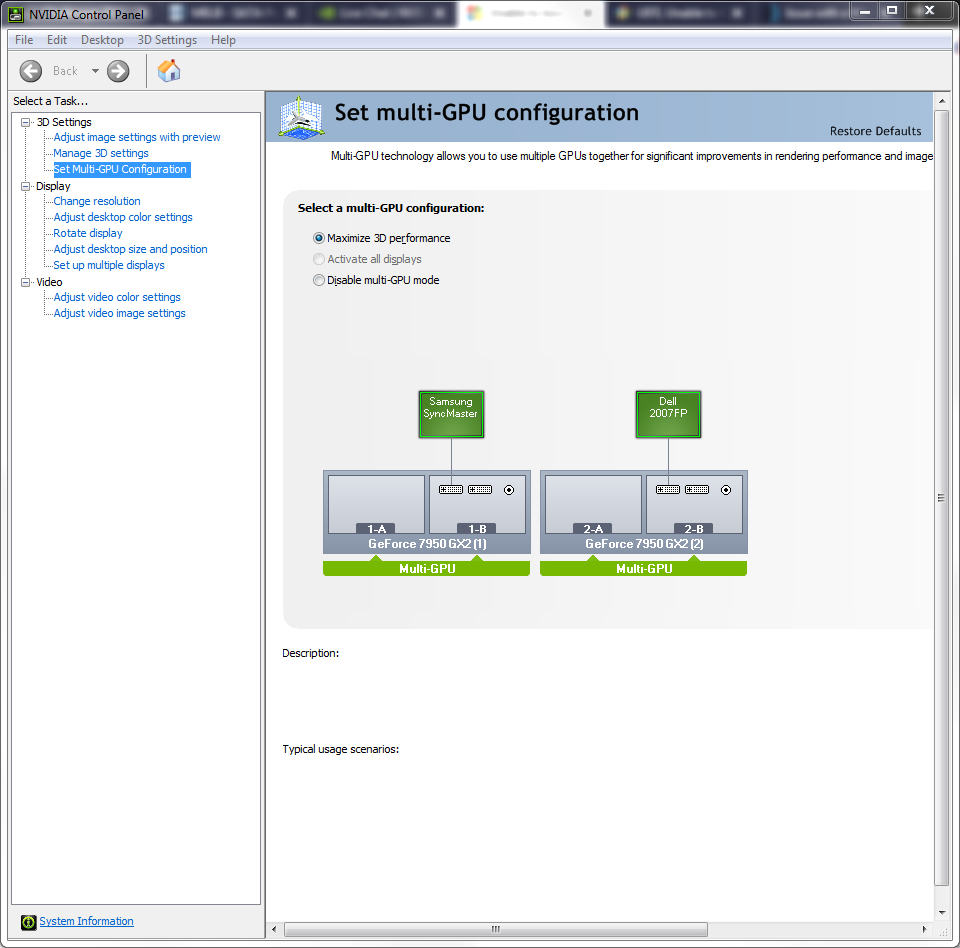The width and height of the screenshot is (960, 948).
Task: Click the Video tree label
Action: pyautogui.click(x=49, y=282)
